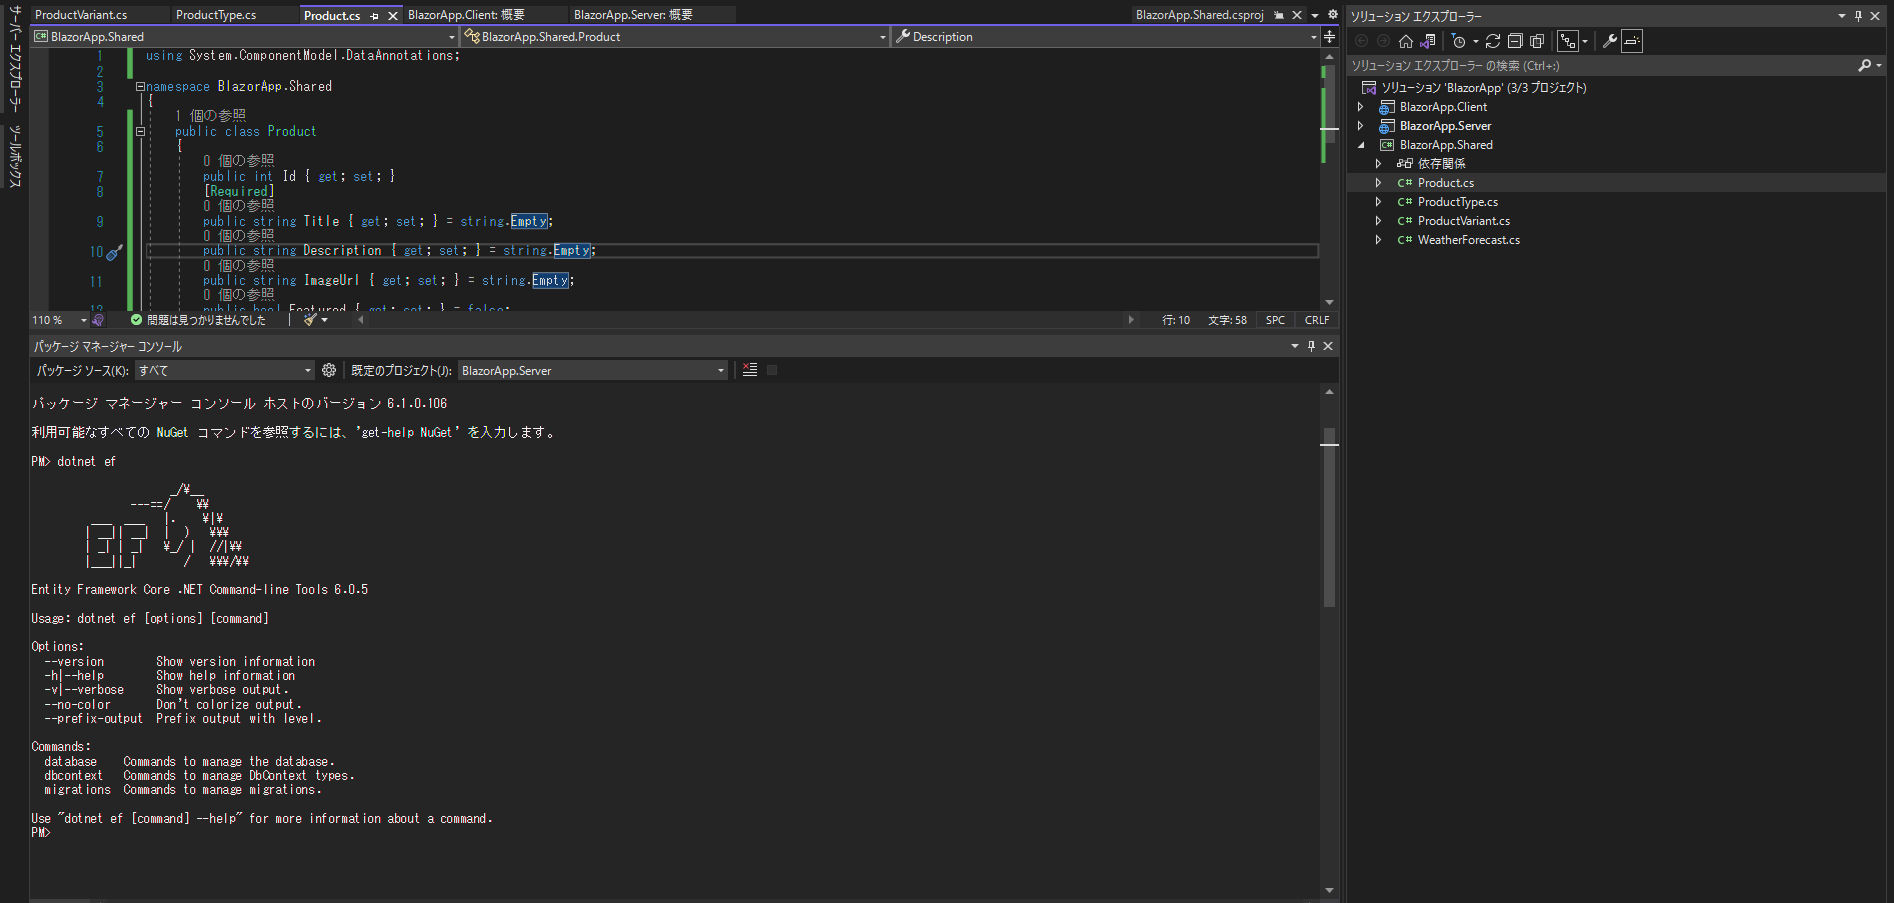
Task: Click the split editor window icon
Action: (1329, 37)
